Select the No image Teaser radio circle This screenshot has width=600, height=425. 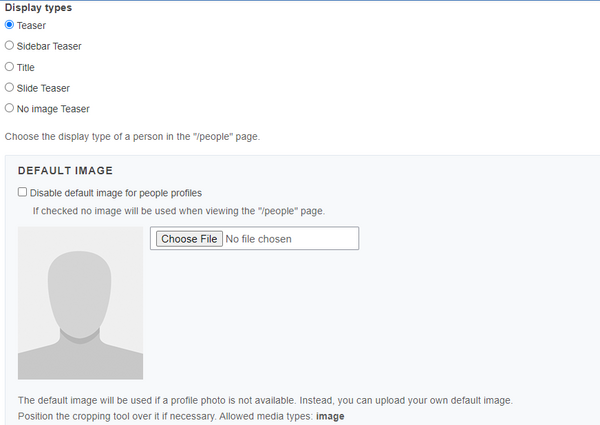(10, 109)
